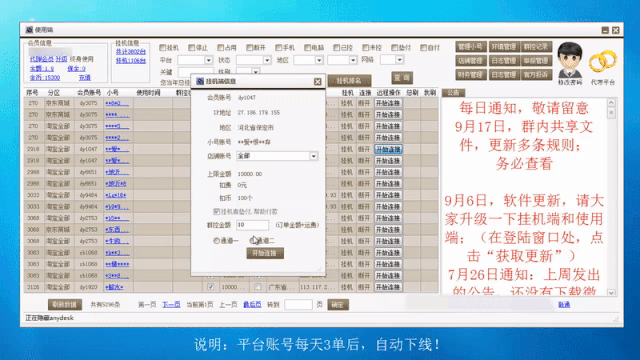This screenshot has width=640, height=360.
Task: Click the IP address 27.186.179.155
Action: [x=258, y=113]
